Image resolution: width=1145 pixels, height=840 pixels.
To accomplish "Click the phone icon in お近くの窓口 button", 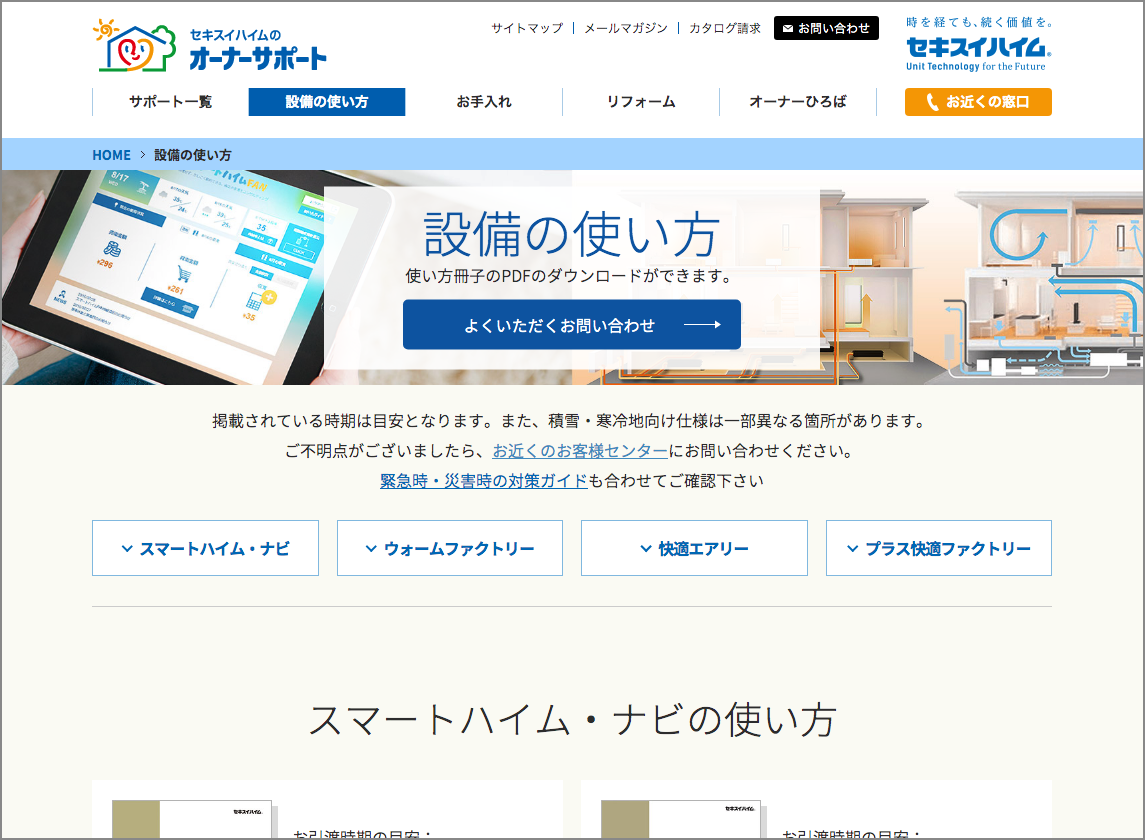I will [932, 102].
